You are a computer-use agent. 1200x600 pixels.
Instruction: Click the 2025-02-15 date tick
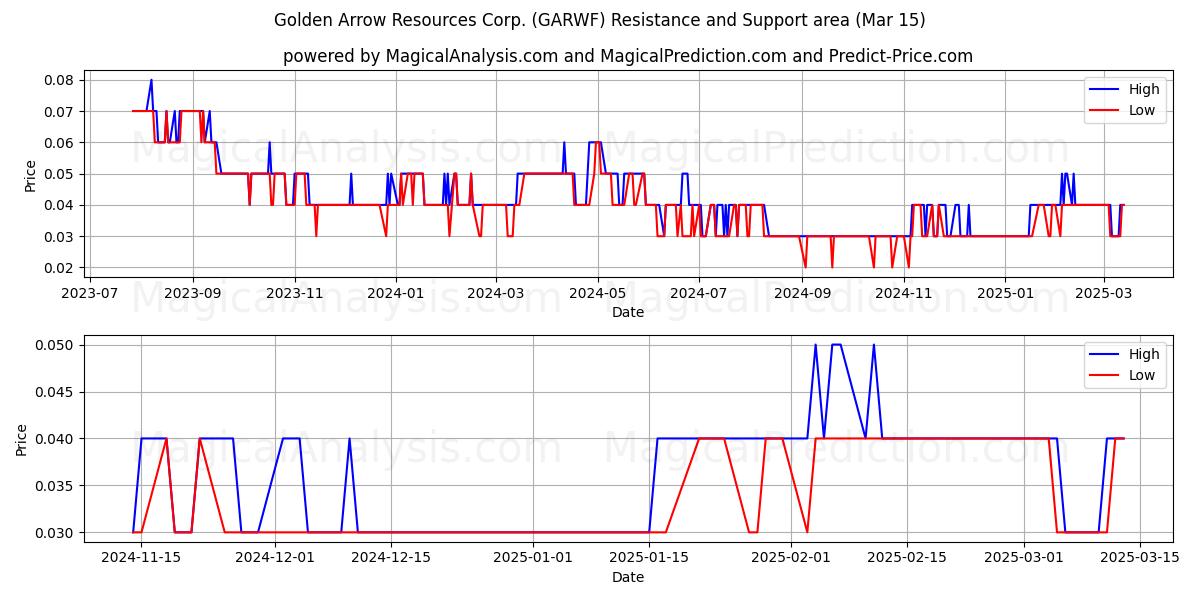click(907, 558)
